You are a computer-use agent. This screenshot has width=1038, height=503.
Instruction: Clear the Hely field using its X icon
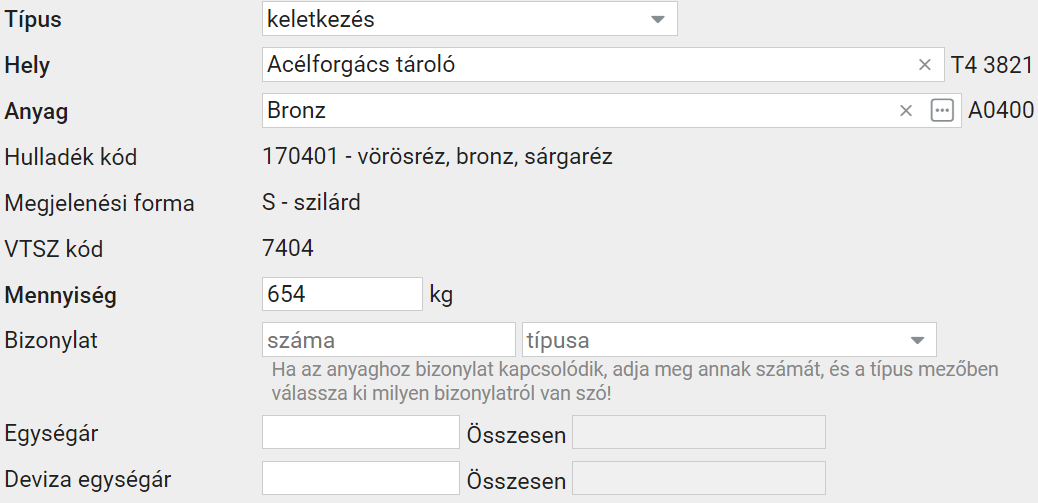tap(924, 65)
